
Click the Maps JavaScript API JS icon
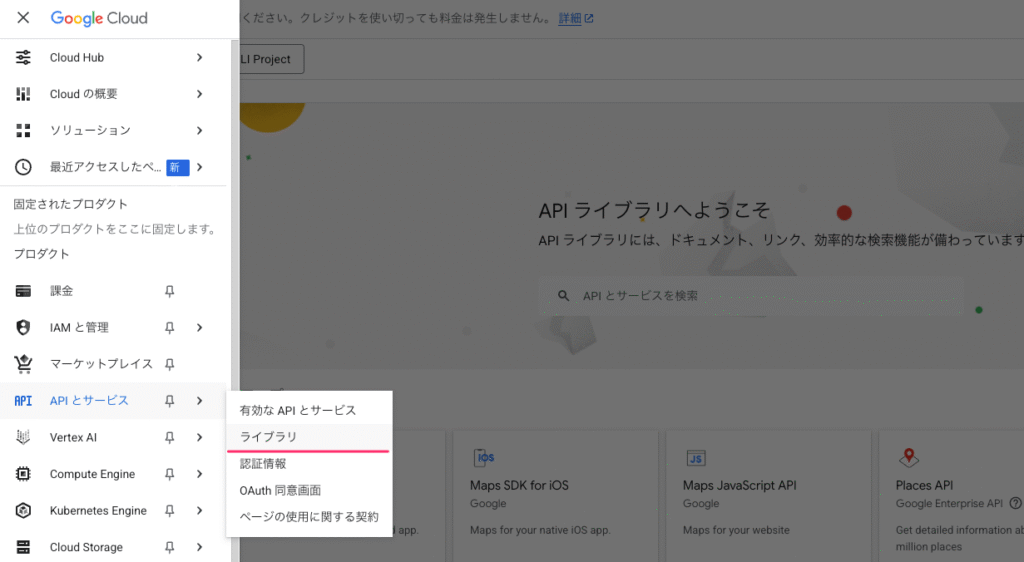coord(696,458)
